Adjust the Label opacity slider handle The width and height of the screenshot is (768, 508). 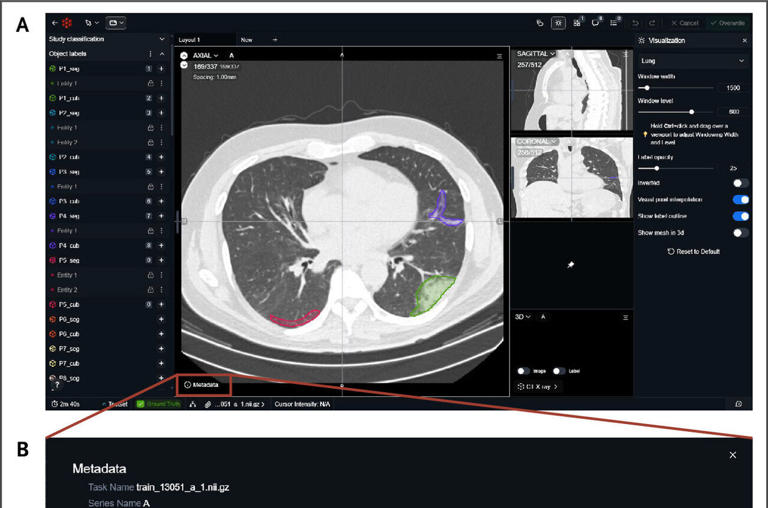656,168
